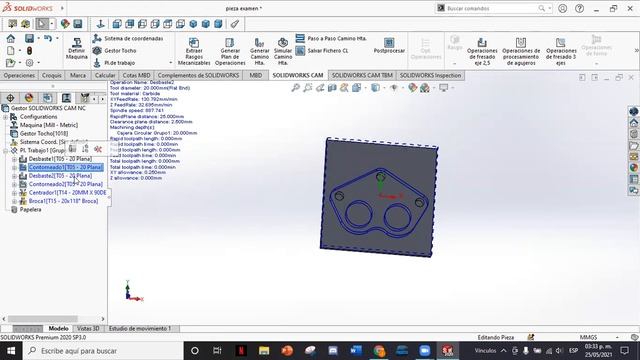Open Operaciones de procesamiento de agujeros
The height and width of the screenshot is (360, 640).
(x=521, y=51)
